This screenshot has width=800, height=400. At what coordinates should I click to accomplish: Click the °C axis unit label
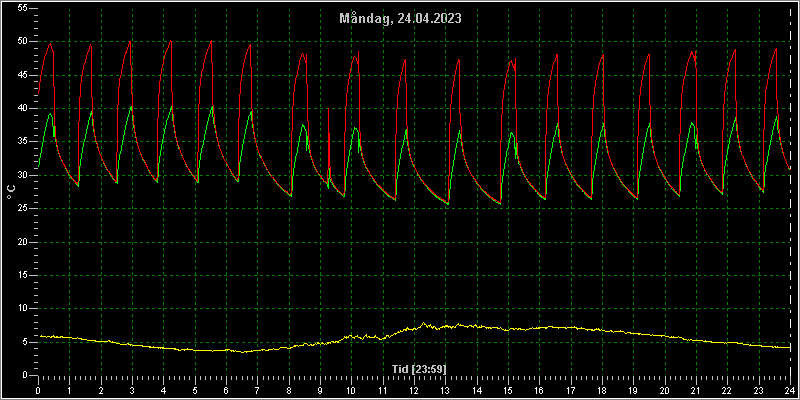(11, 192)
